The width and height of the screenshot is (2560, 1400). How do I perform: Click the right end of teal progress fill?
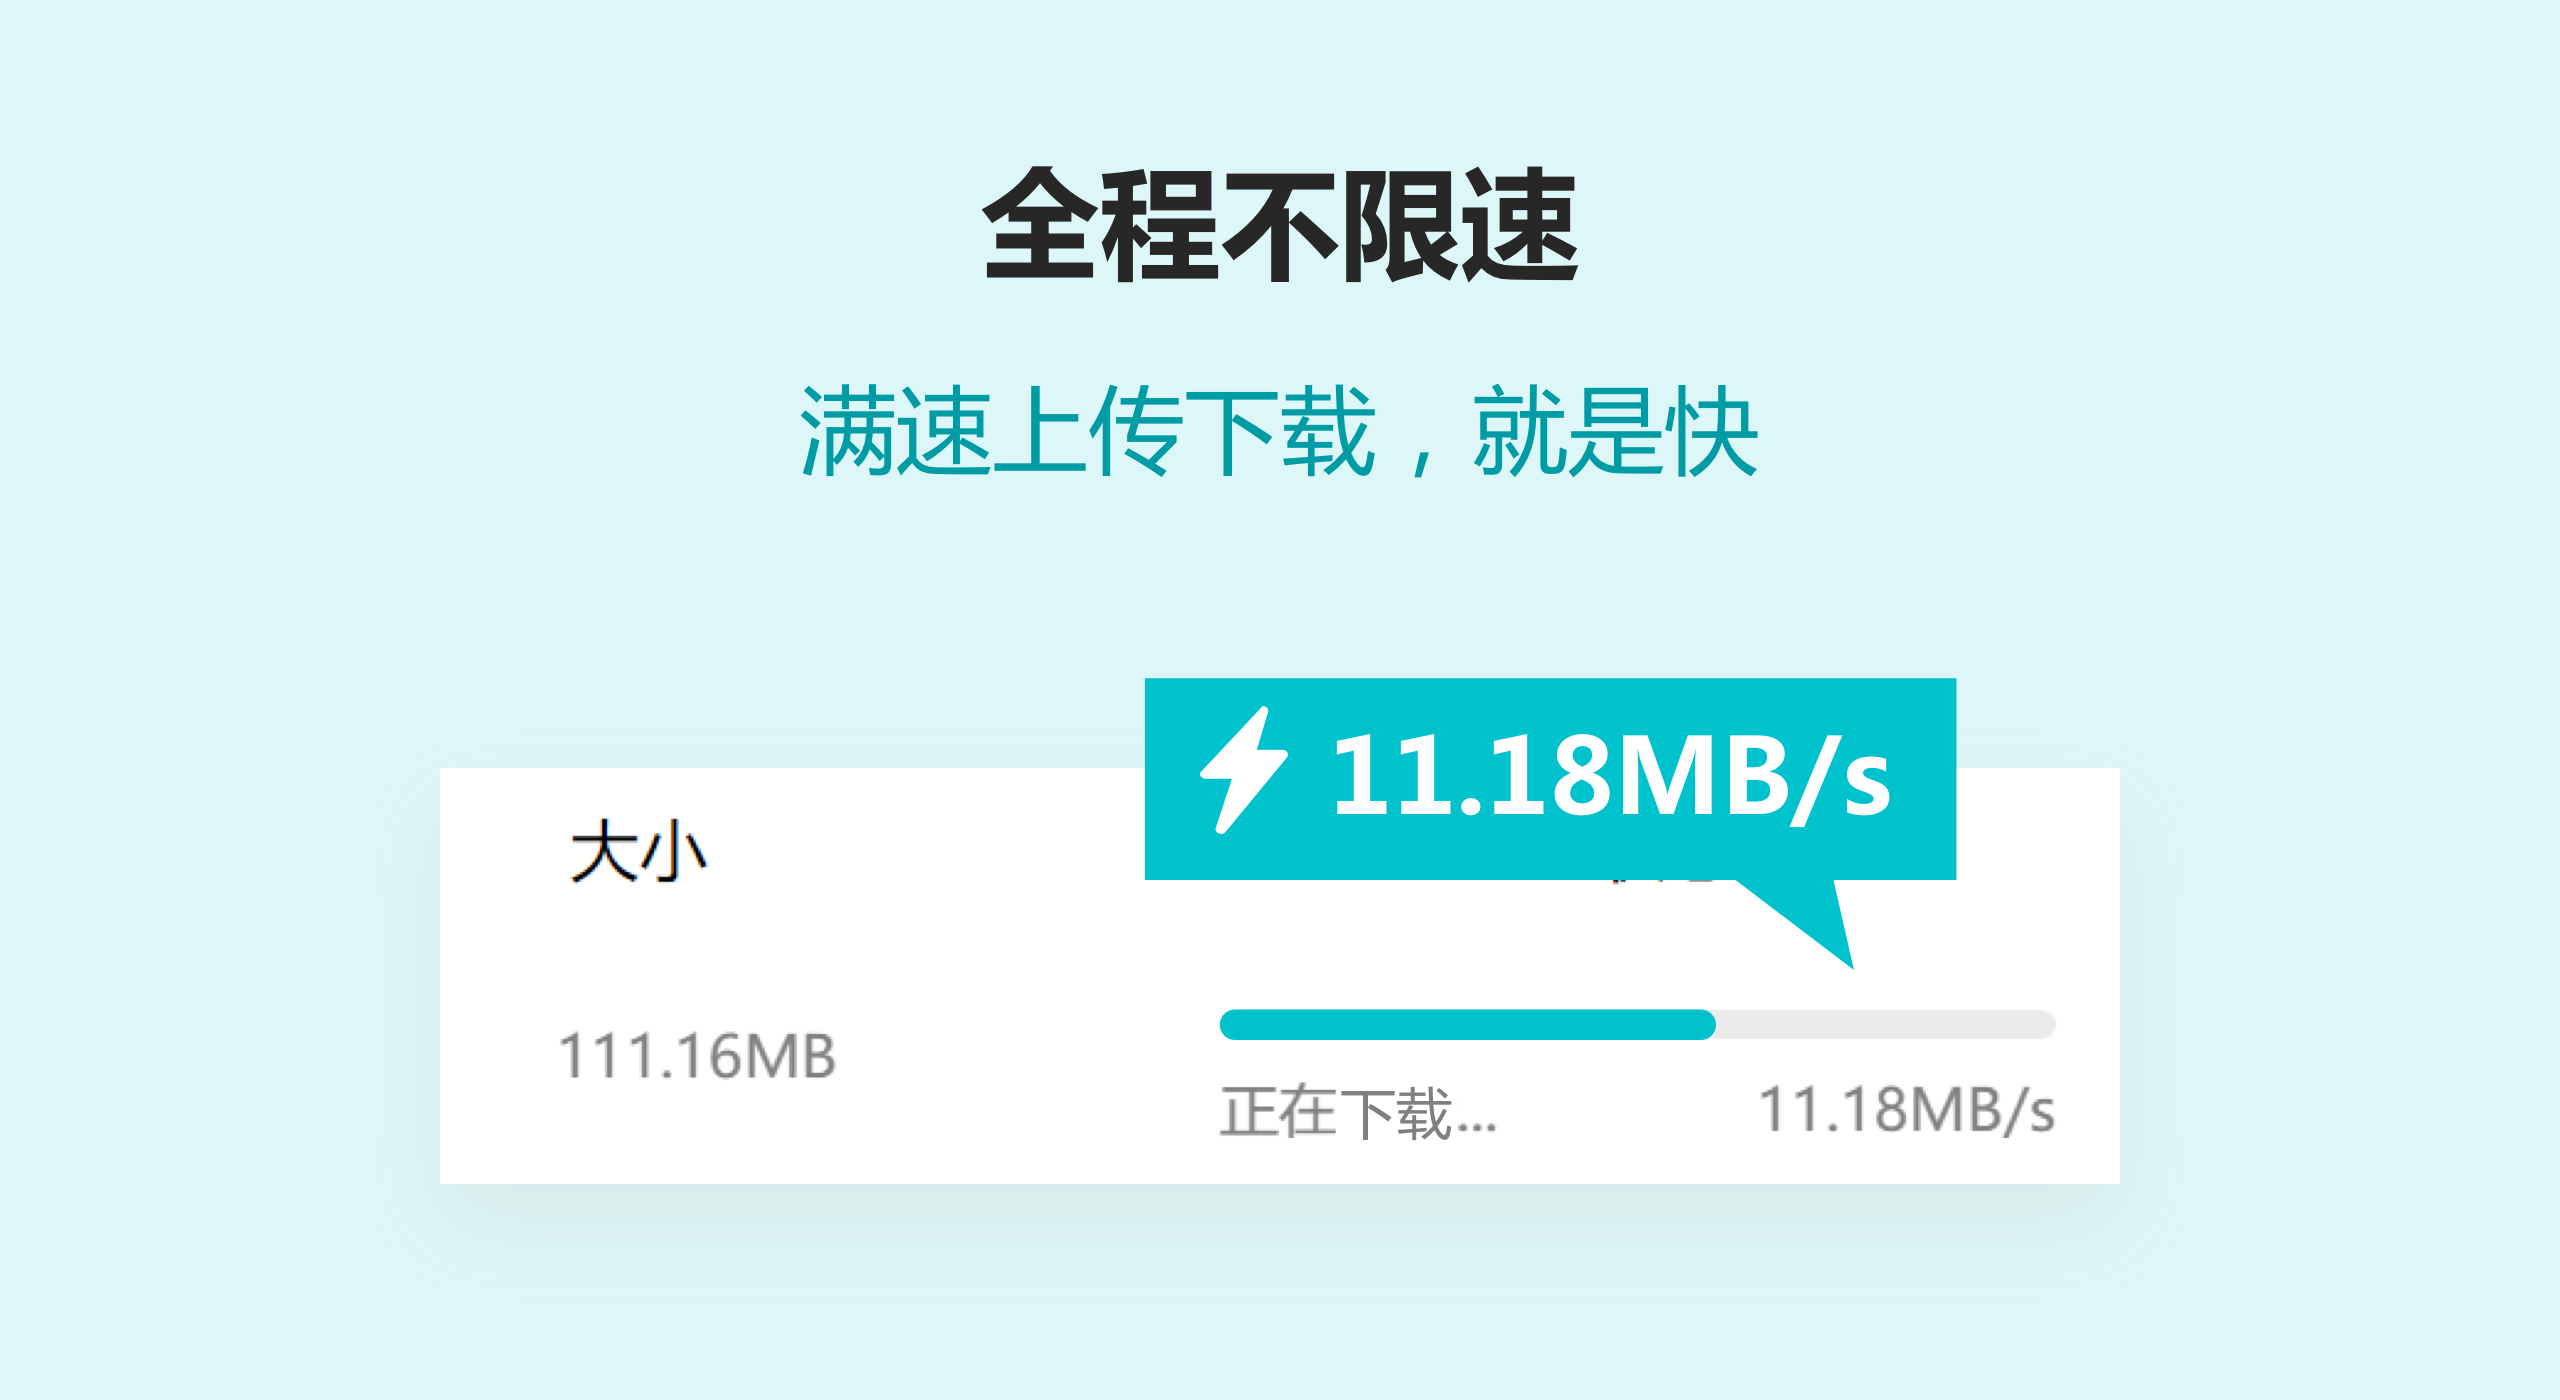click(x=1706, y=1025)
